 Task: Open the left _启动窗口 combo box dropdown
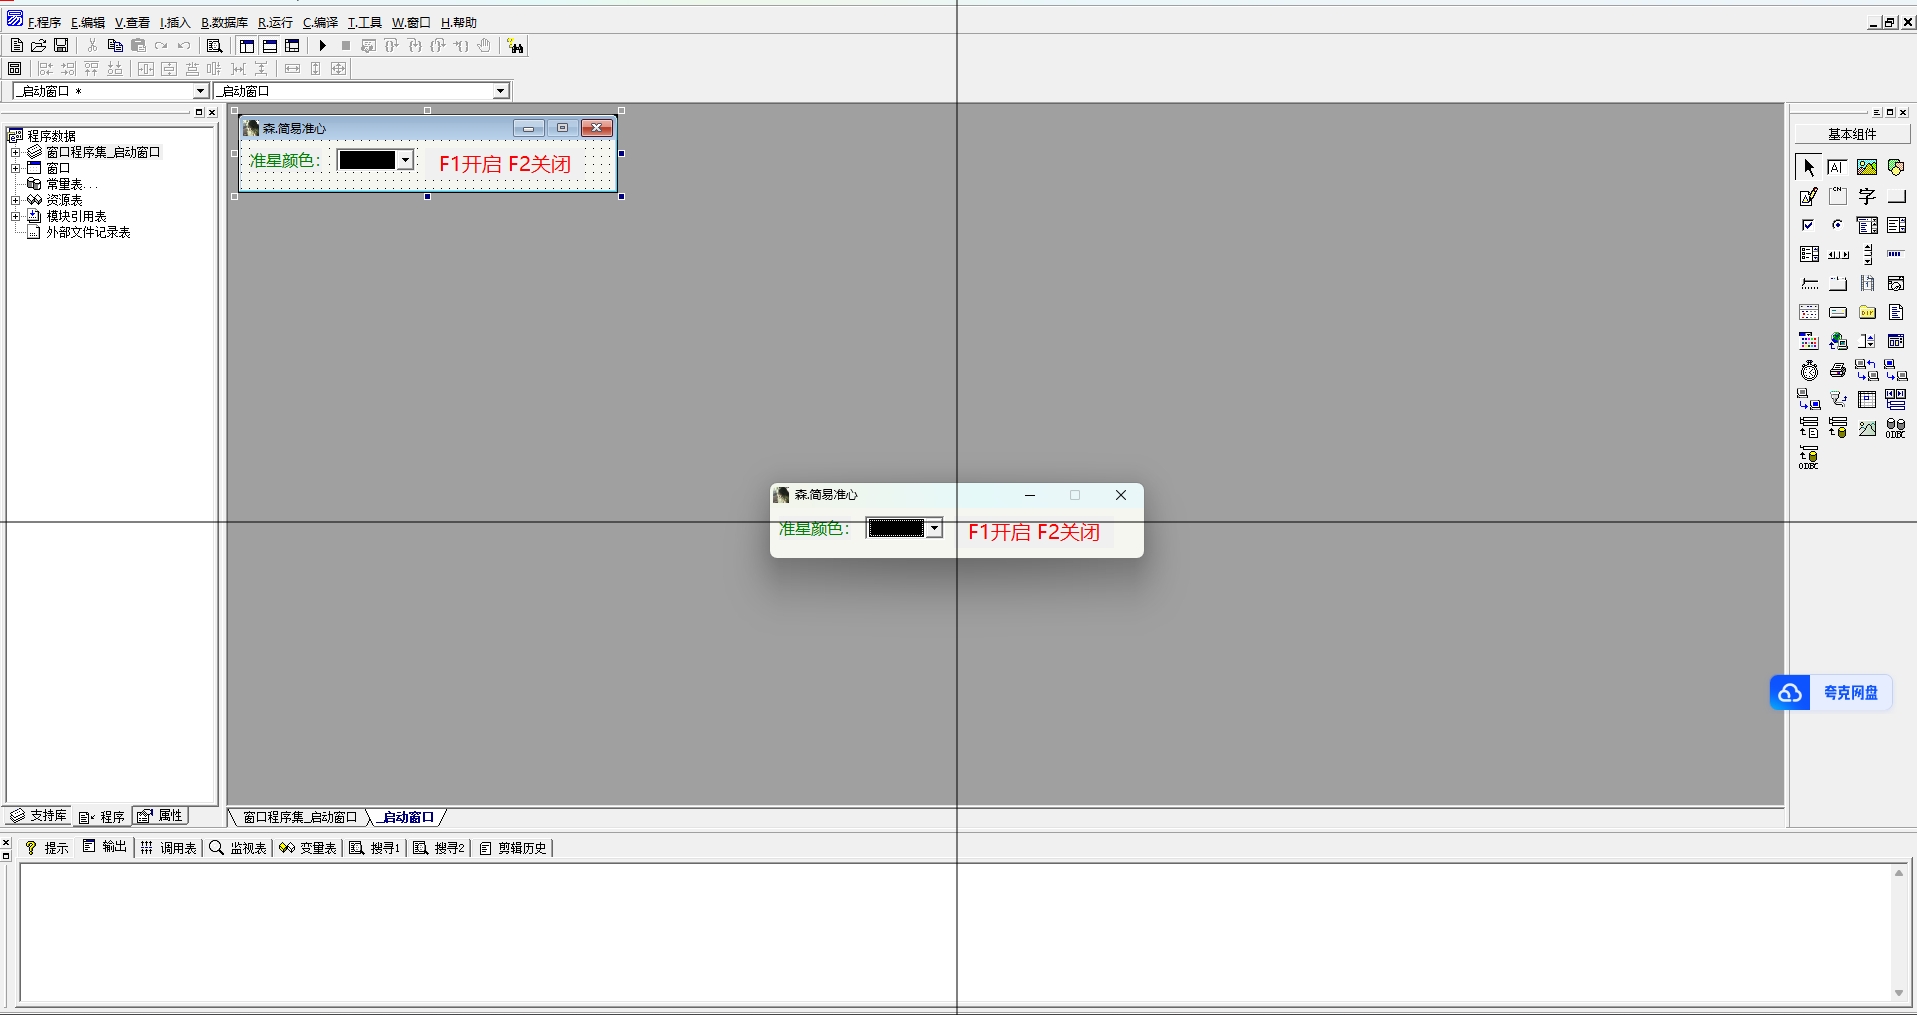[x=200, y=91]
